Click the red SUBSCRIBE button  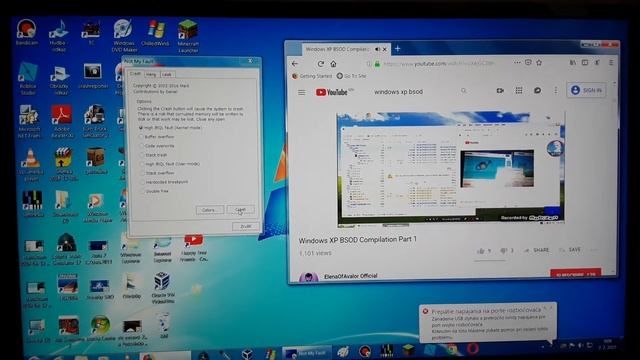[576, 274]
